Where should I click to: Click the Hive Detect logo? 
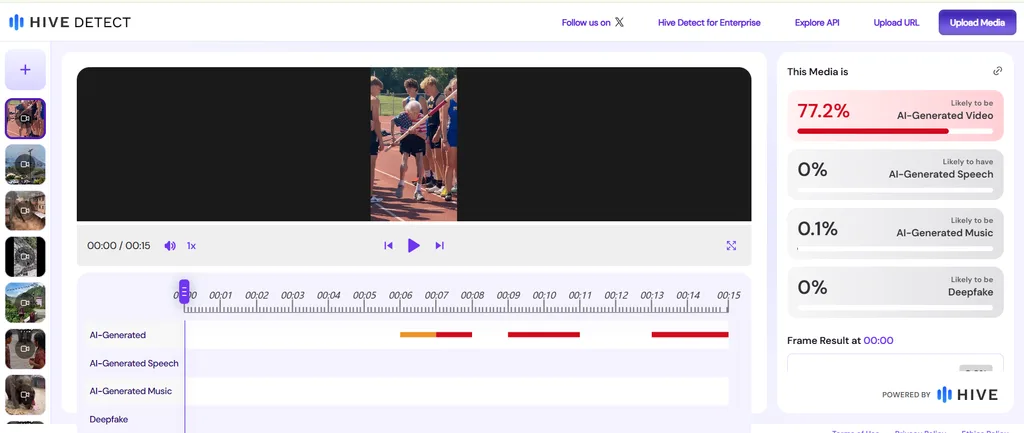70,22
